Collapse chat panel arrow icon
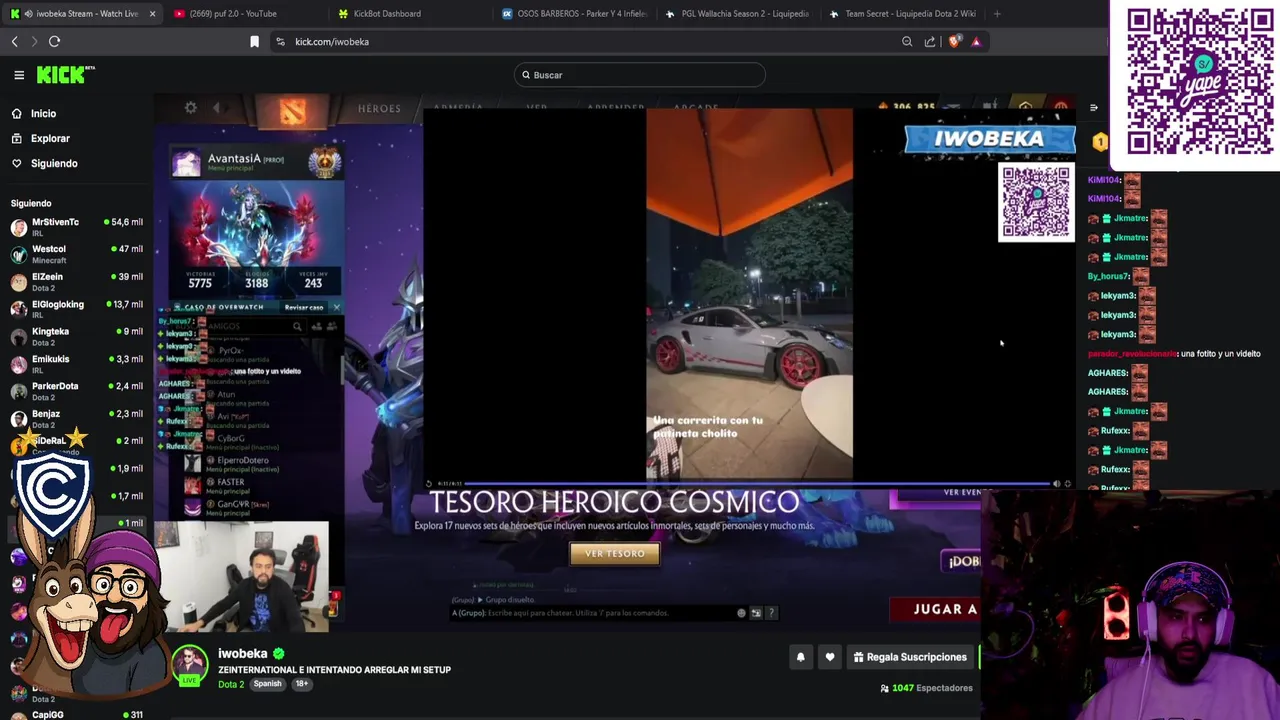Screen dimensions: 1280x720 pos(1093,108)
